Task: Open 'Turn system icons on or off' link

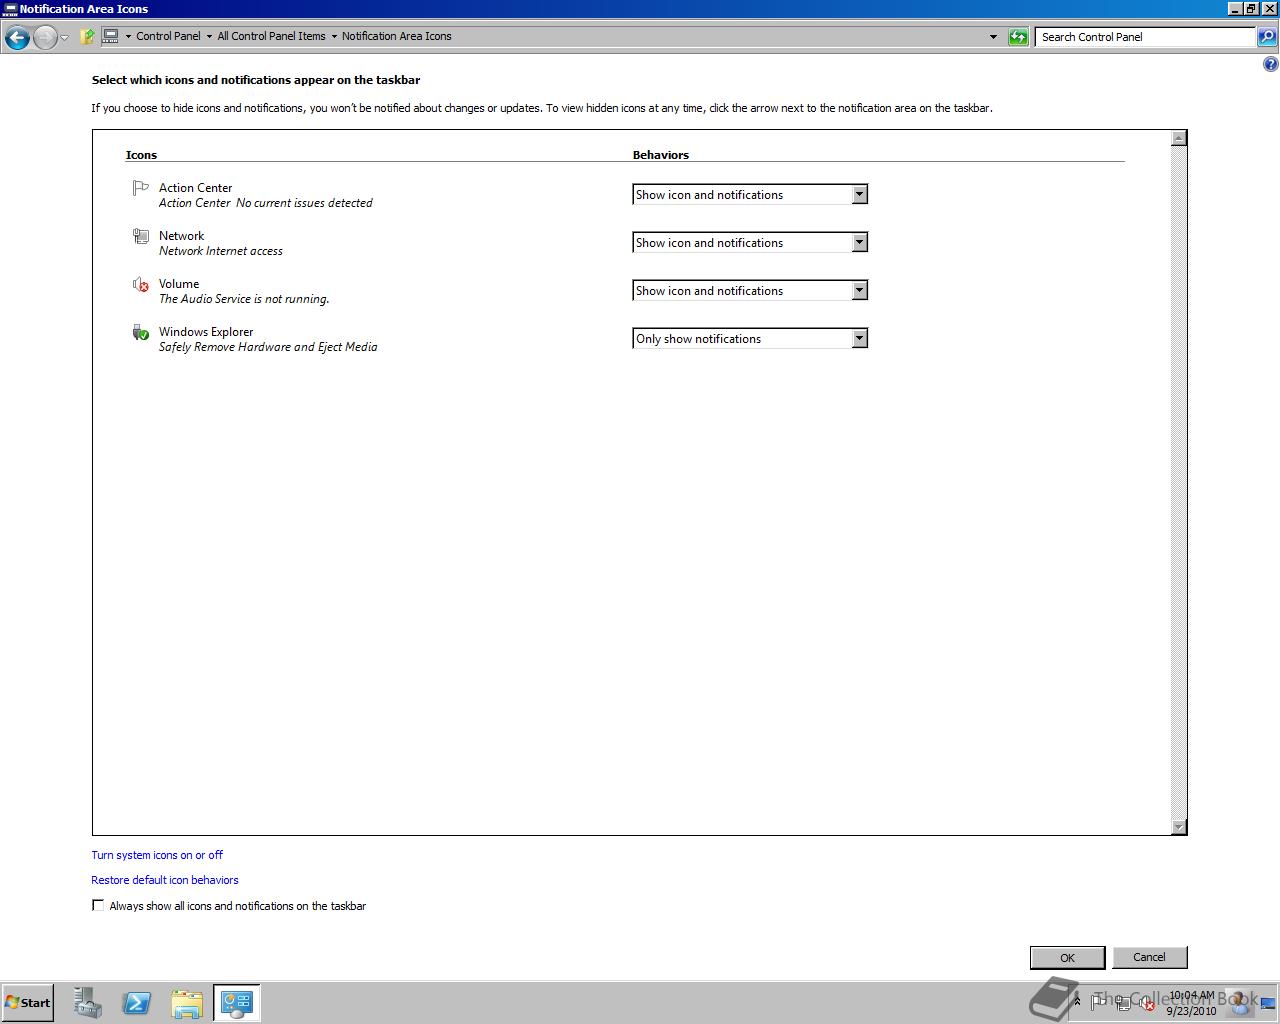Action: 157,855
